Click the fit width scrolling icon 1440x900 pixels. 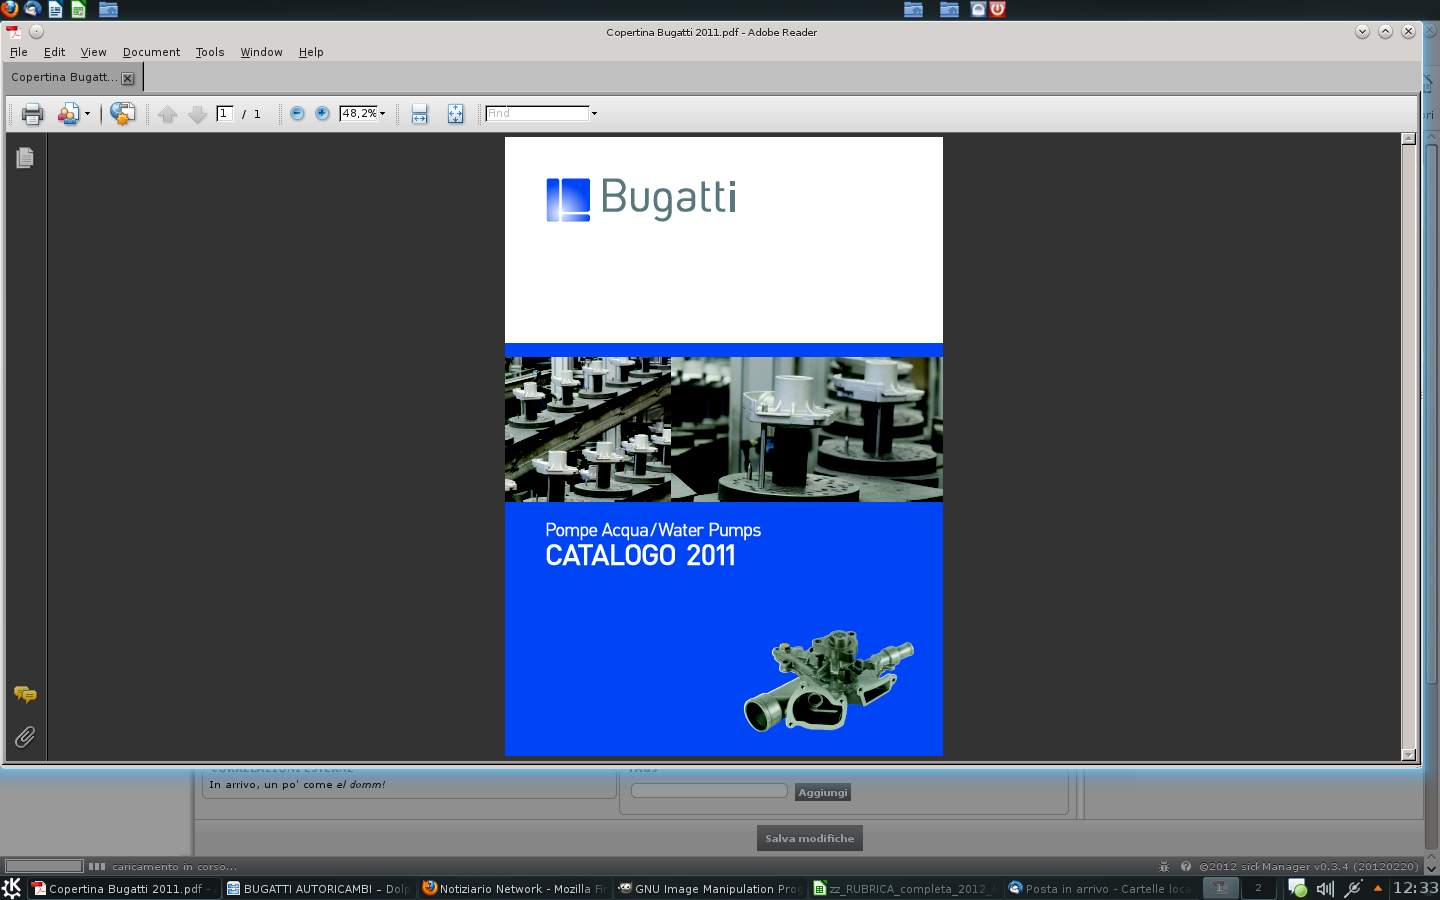point(419,114)
